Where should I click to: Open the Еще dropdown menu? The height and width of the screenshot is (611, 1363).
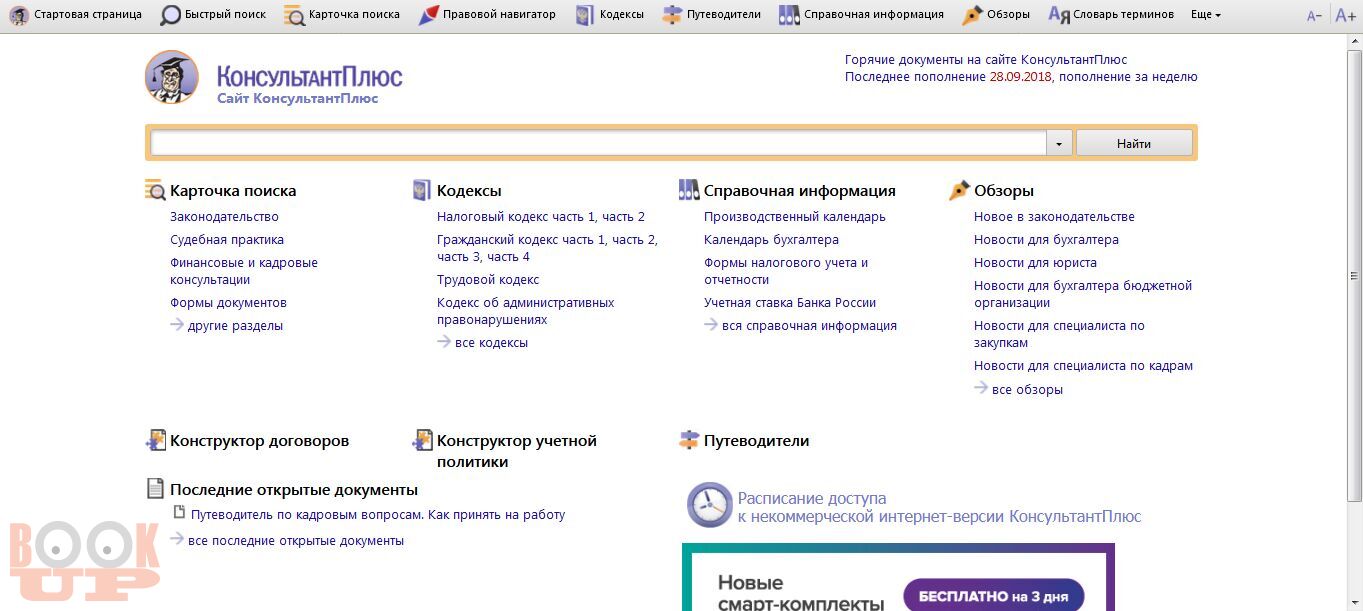pyautogui.click(x=1205, y=15)
